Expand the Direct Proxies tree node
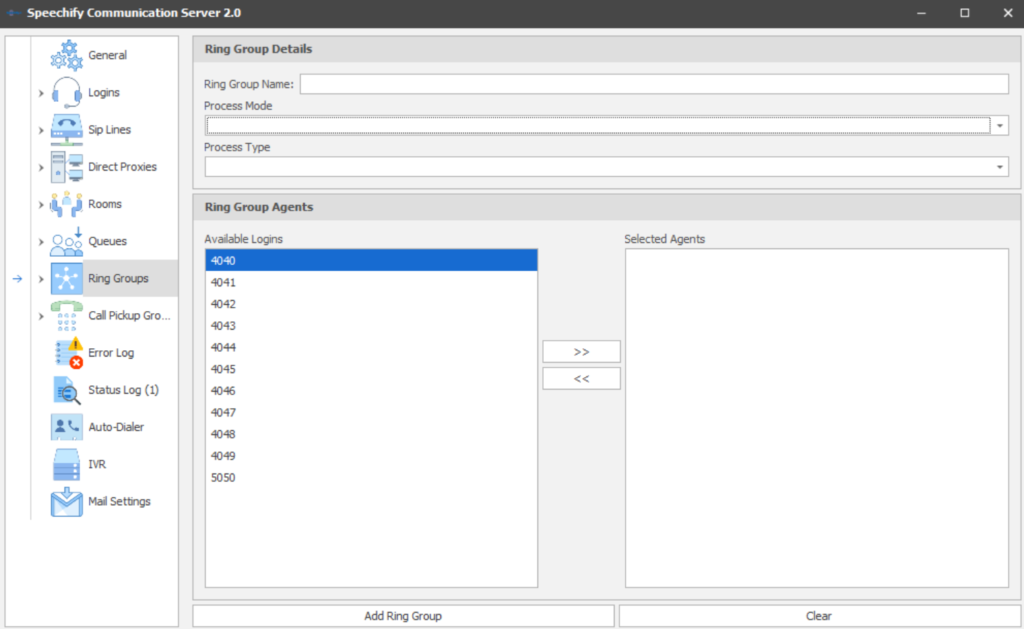Screen dimensions: 1024x629 pos(41,168)
